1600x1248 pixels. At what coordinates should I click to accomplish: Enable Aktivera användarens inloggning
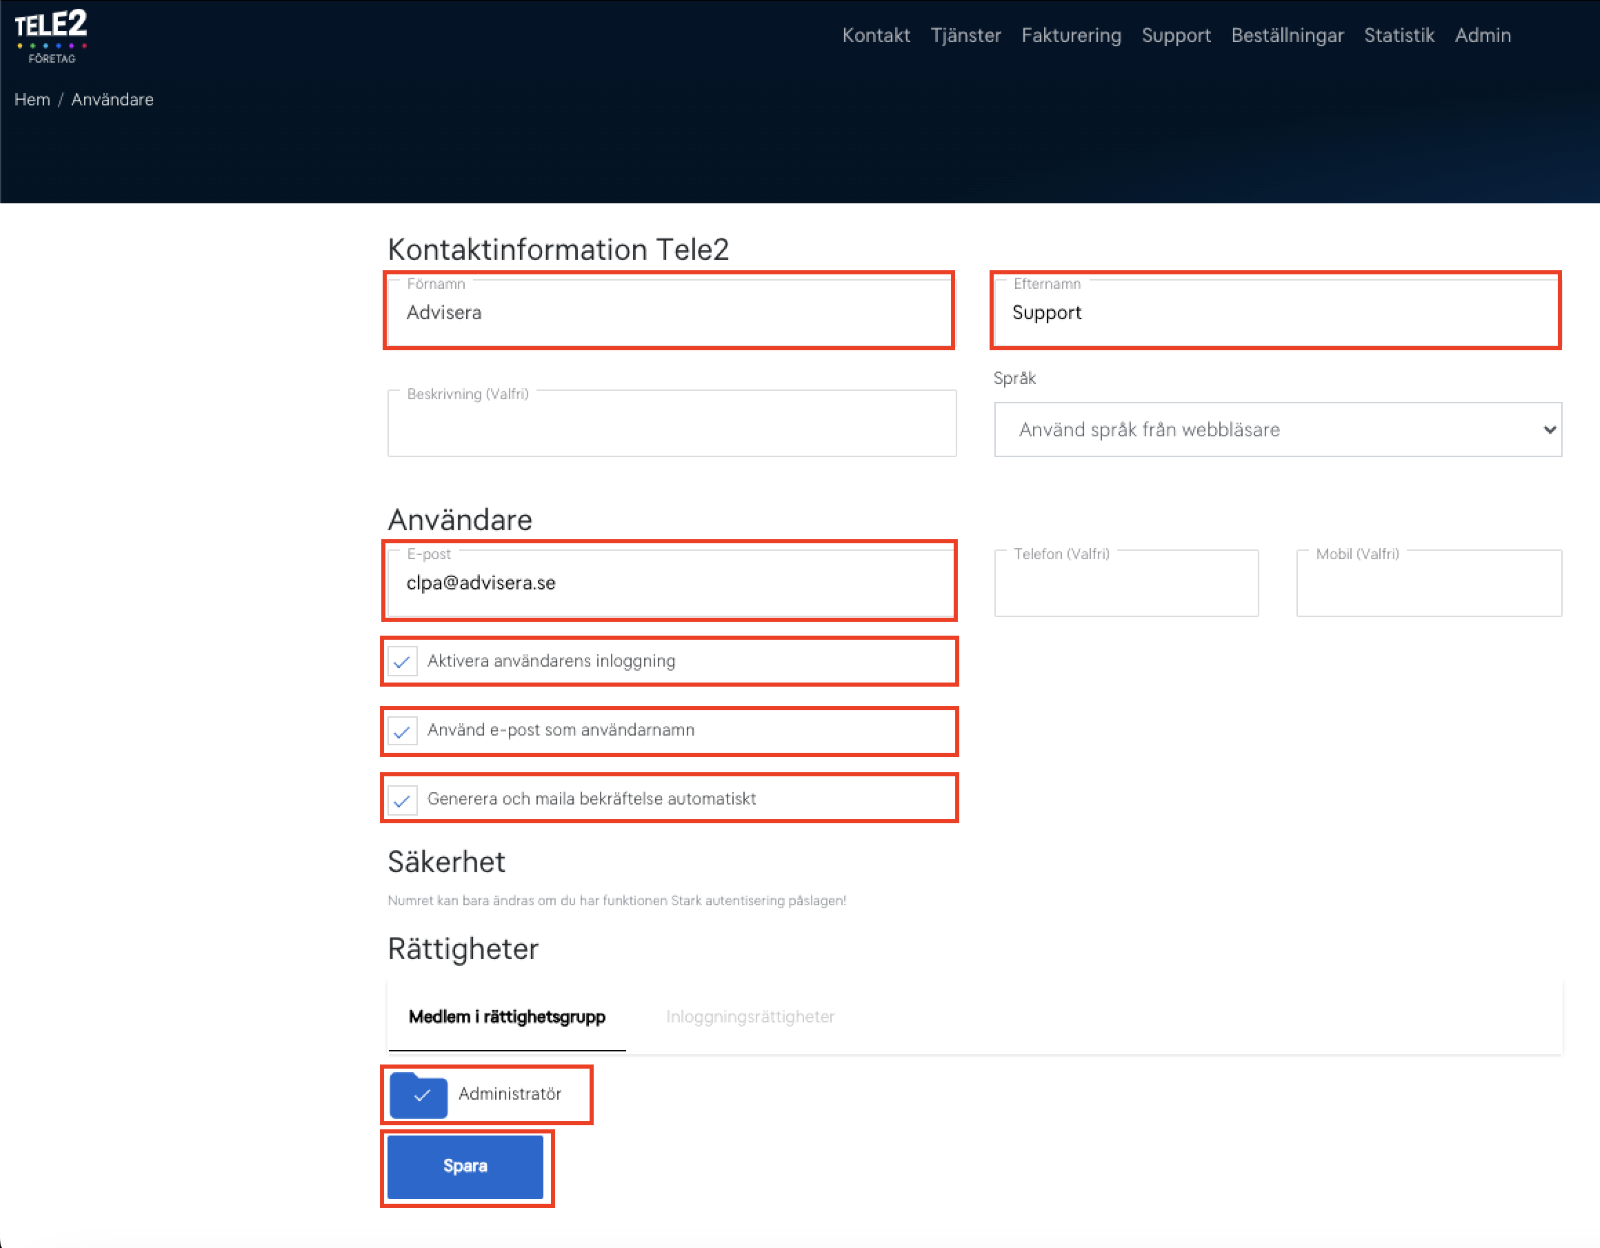pyautogui.click(x=402, y=661)
